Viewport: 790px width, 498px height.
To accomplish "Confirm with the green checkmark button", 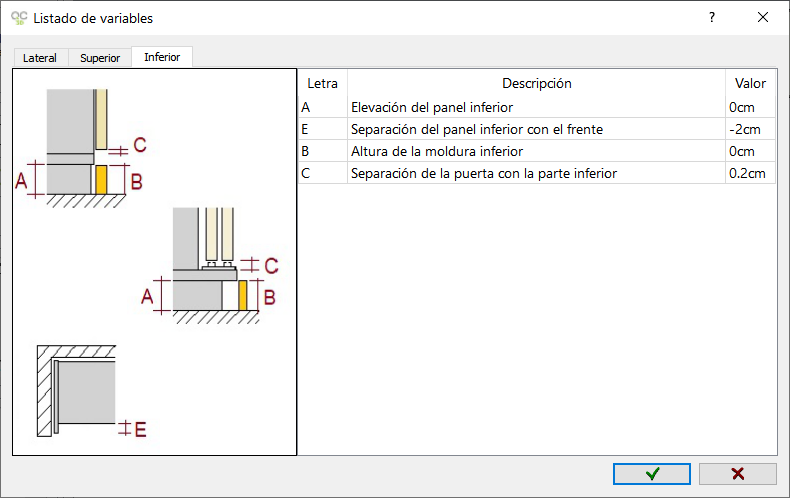I will 651,474.
